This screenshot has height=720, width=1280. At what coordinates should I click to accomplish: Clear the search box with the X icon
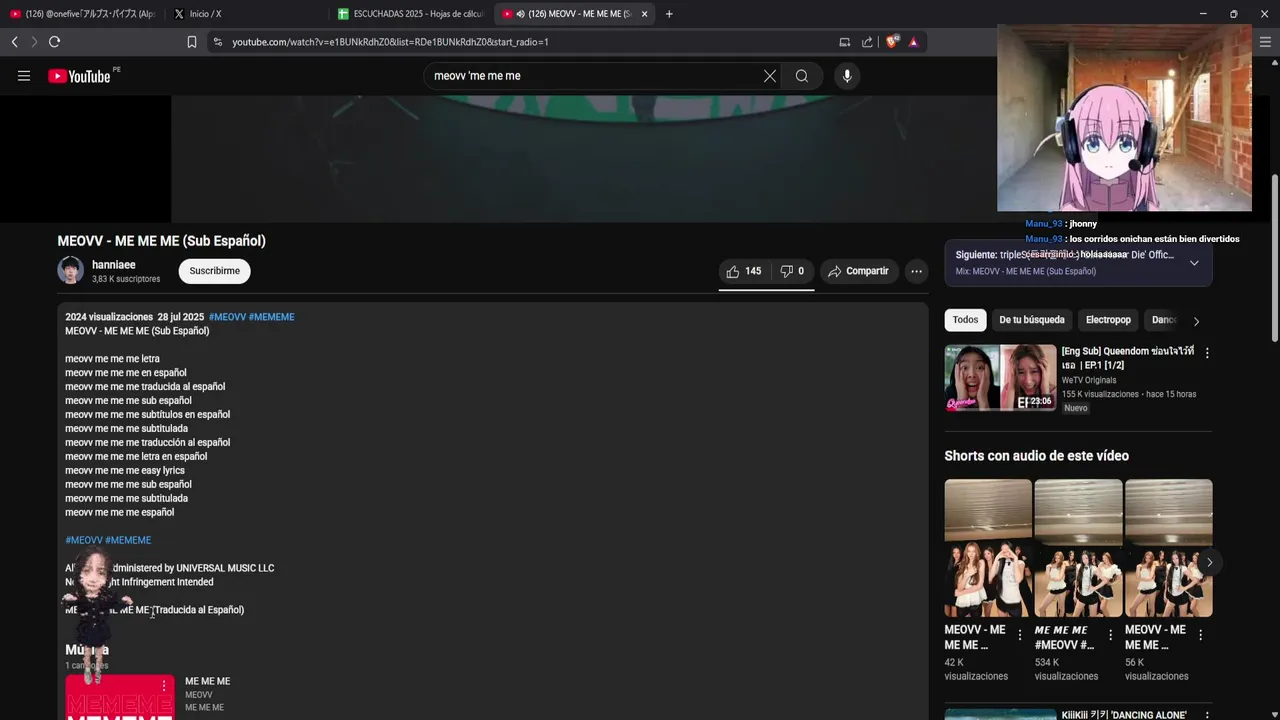(770, 76)
